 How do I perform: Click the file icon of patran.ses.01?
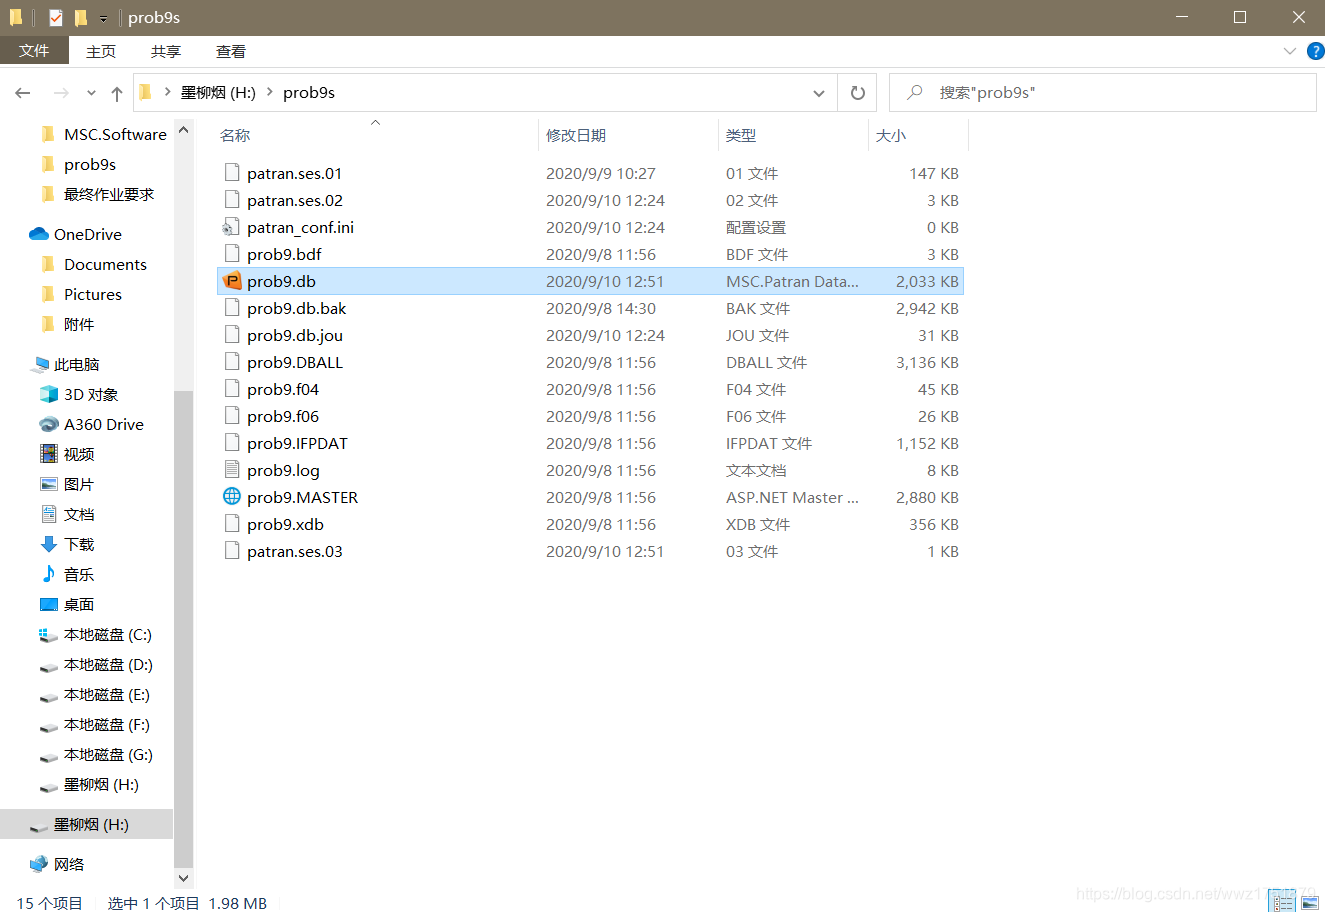(x=232, y=173)
